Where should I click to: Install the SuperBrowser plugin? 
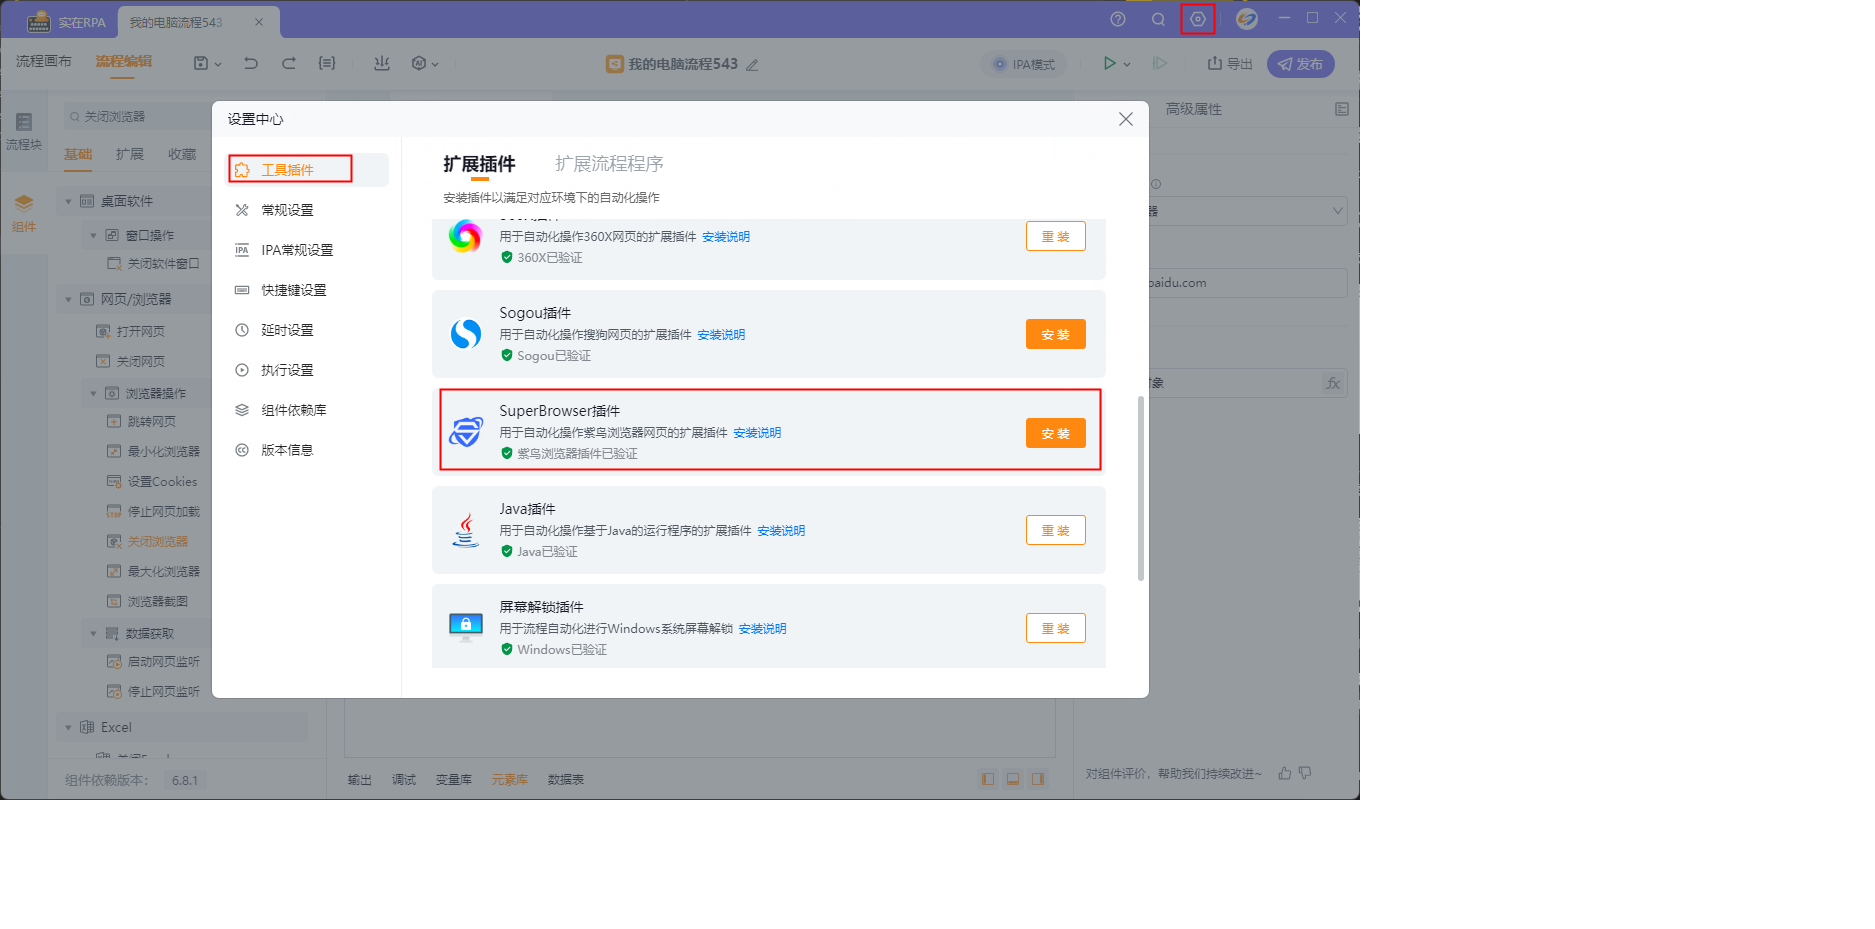pos(1055,433)
